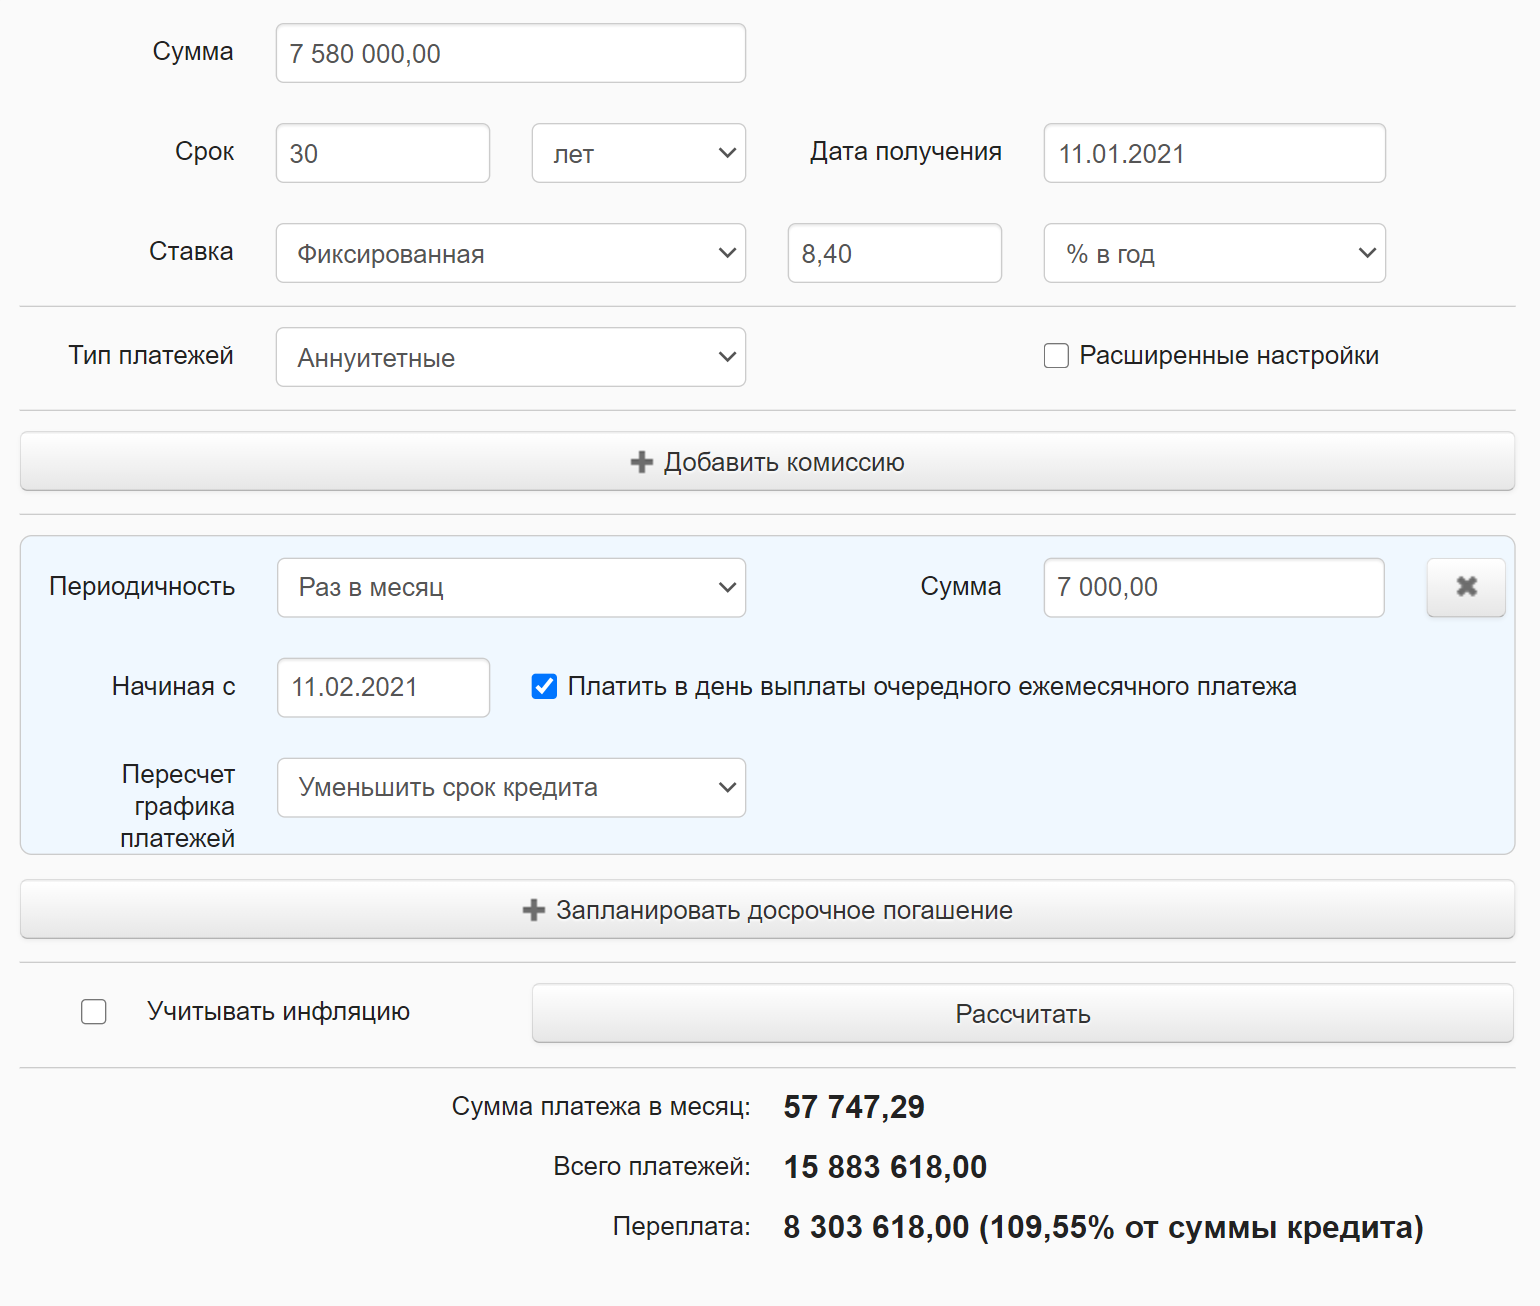Open recalculation dropdown 'Уменьшить срок кредита'
1540x1306 pixels.
(511, 787)
